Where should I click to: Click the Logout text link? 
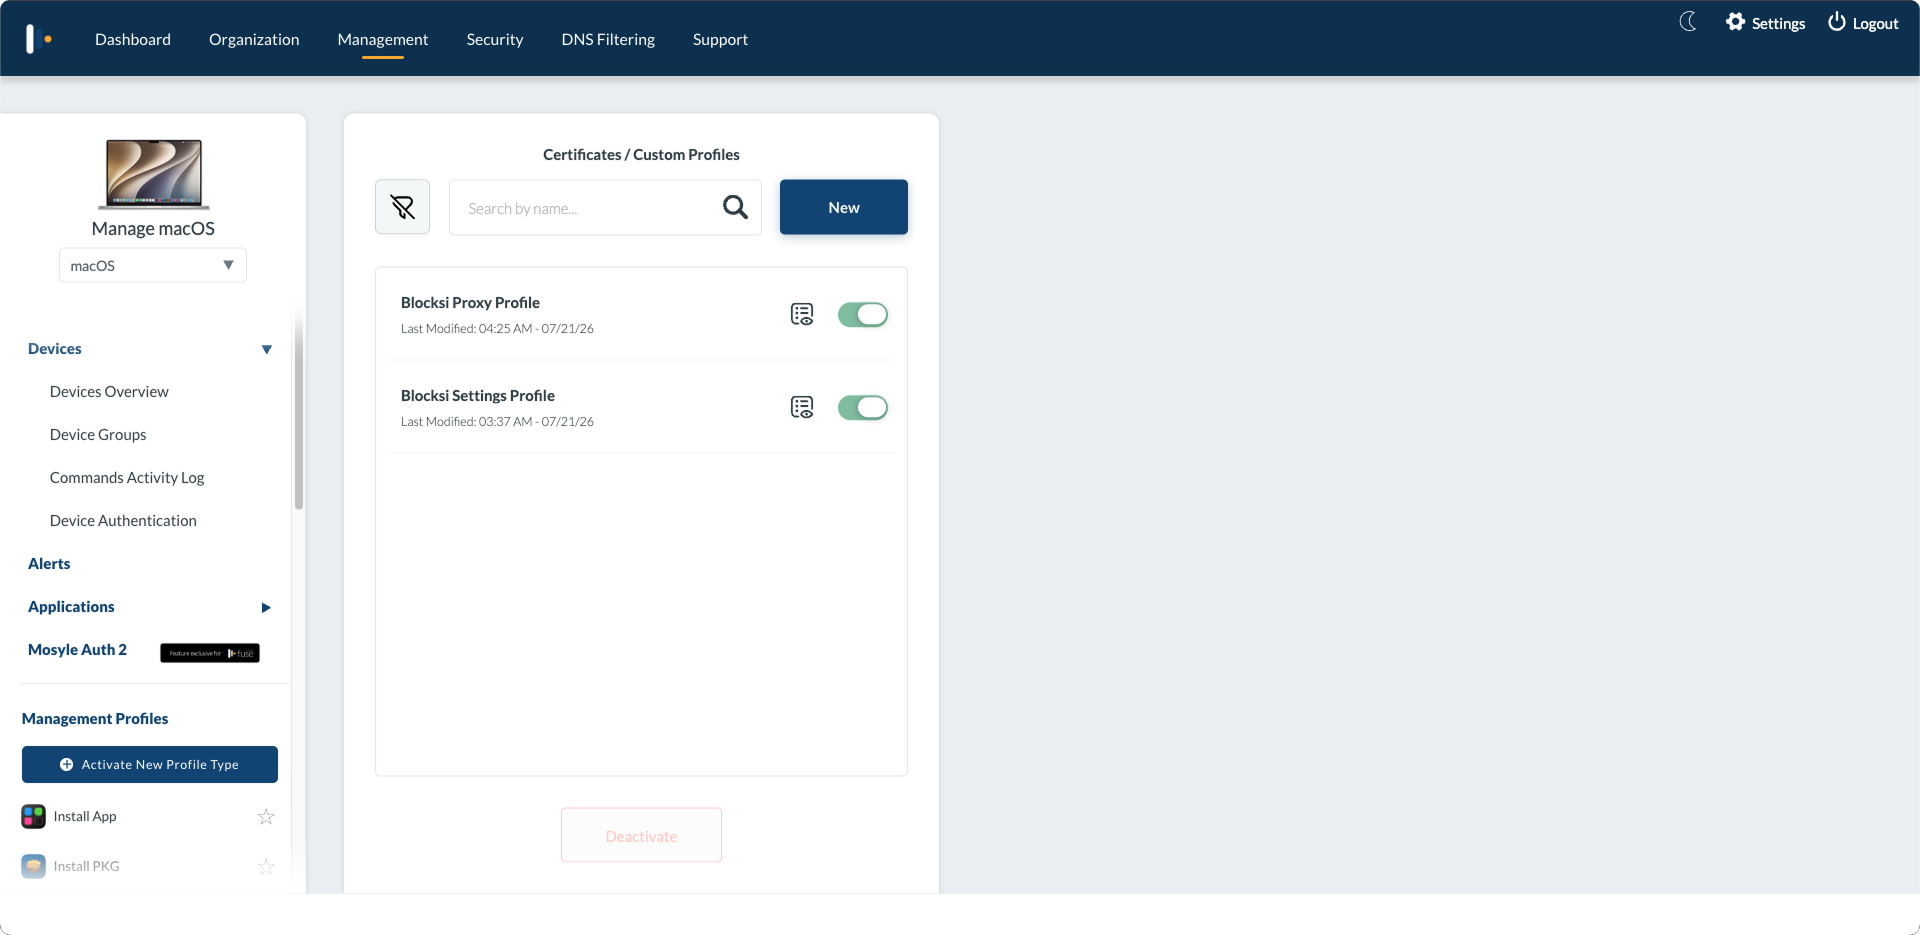[x=1875, y=23]
